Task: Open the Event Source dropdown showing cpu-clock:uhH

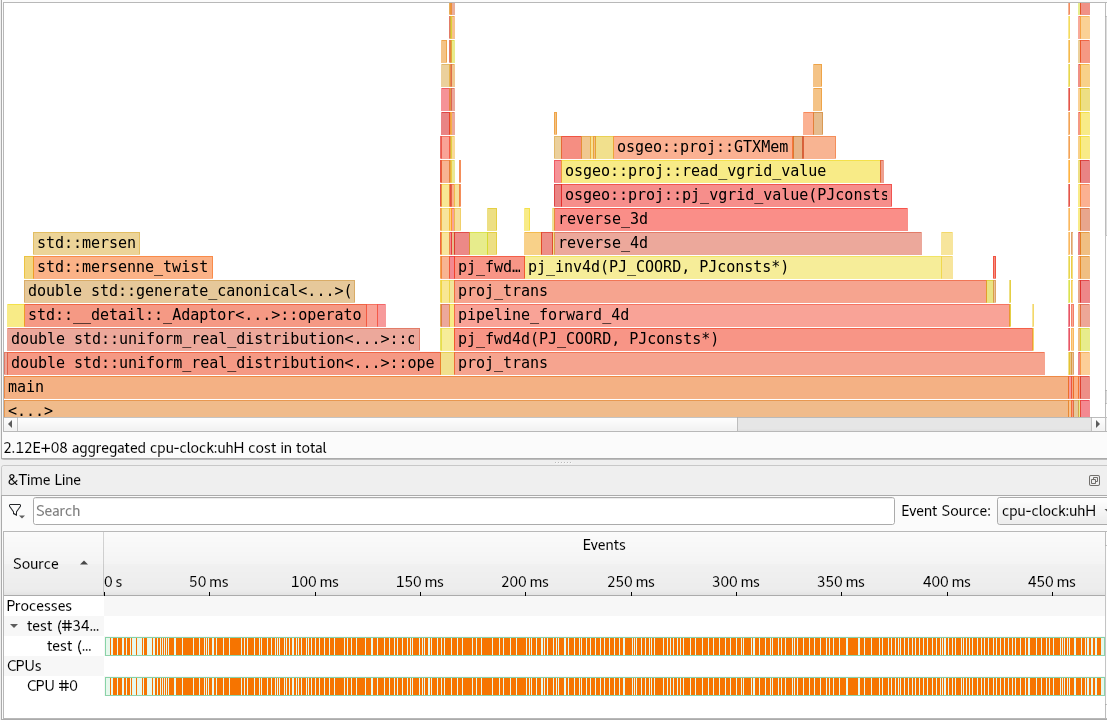Action: tap(1050, 510)
